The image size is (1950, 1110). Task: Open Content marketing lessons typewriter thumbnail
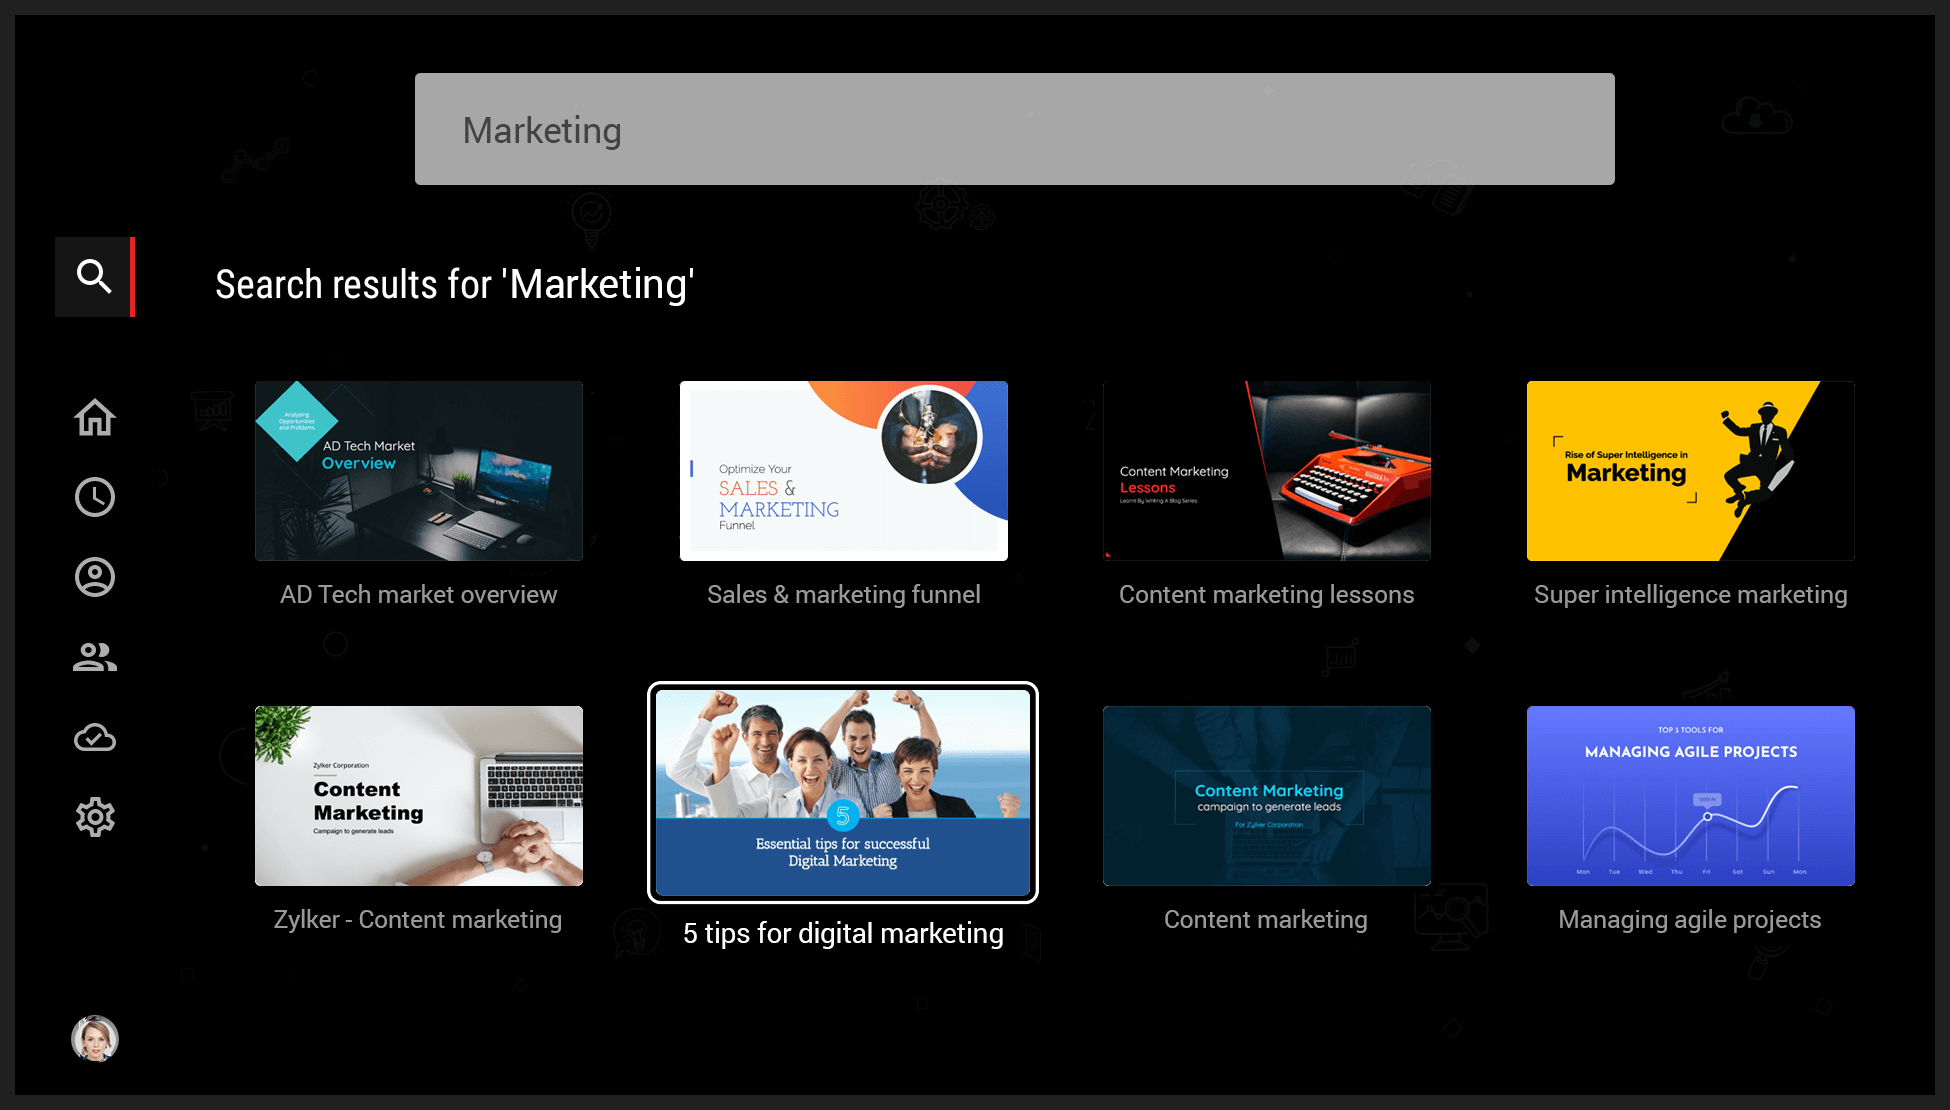(1266, 470)
